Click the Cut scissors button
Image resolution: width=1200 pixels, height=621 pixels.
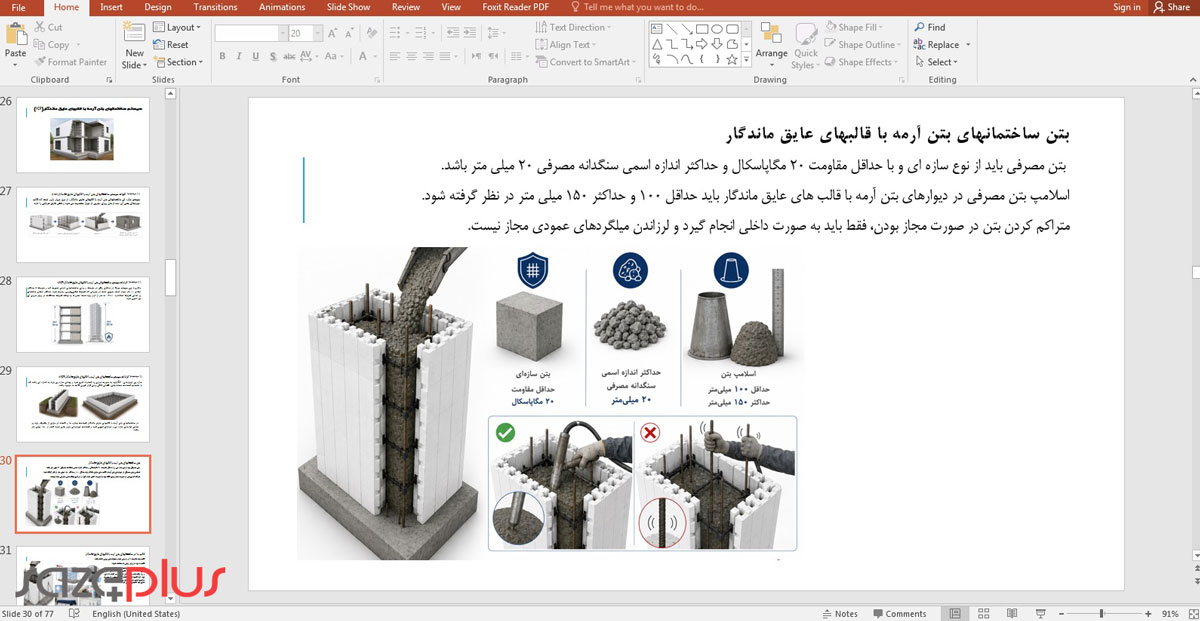click(x=47, y=28)
